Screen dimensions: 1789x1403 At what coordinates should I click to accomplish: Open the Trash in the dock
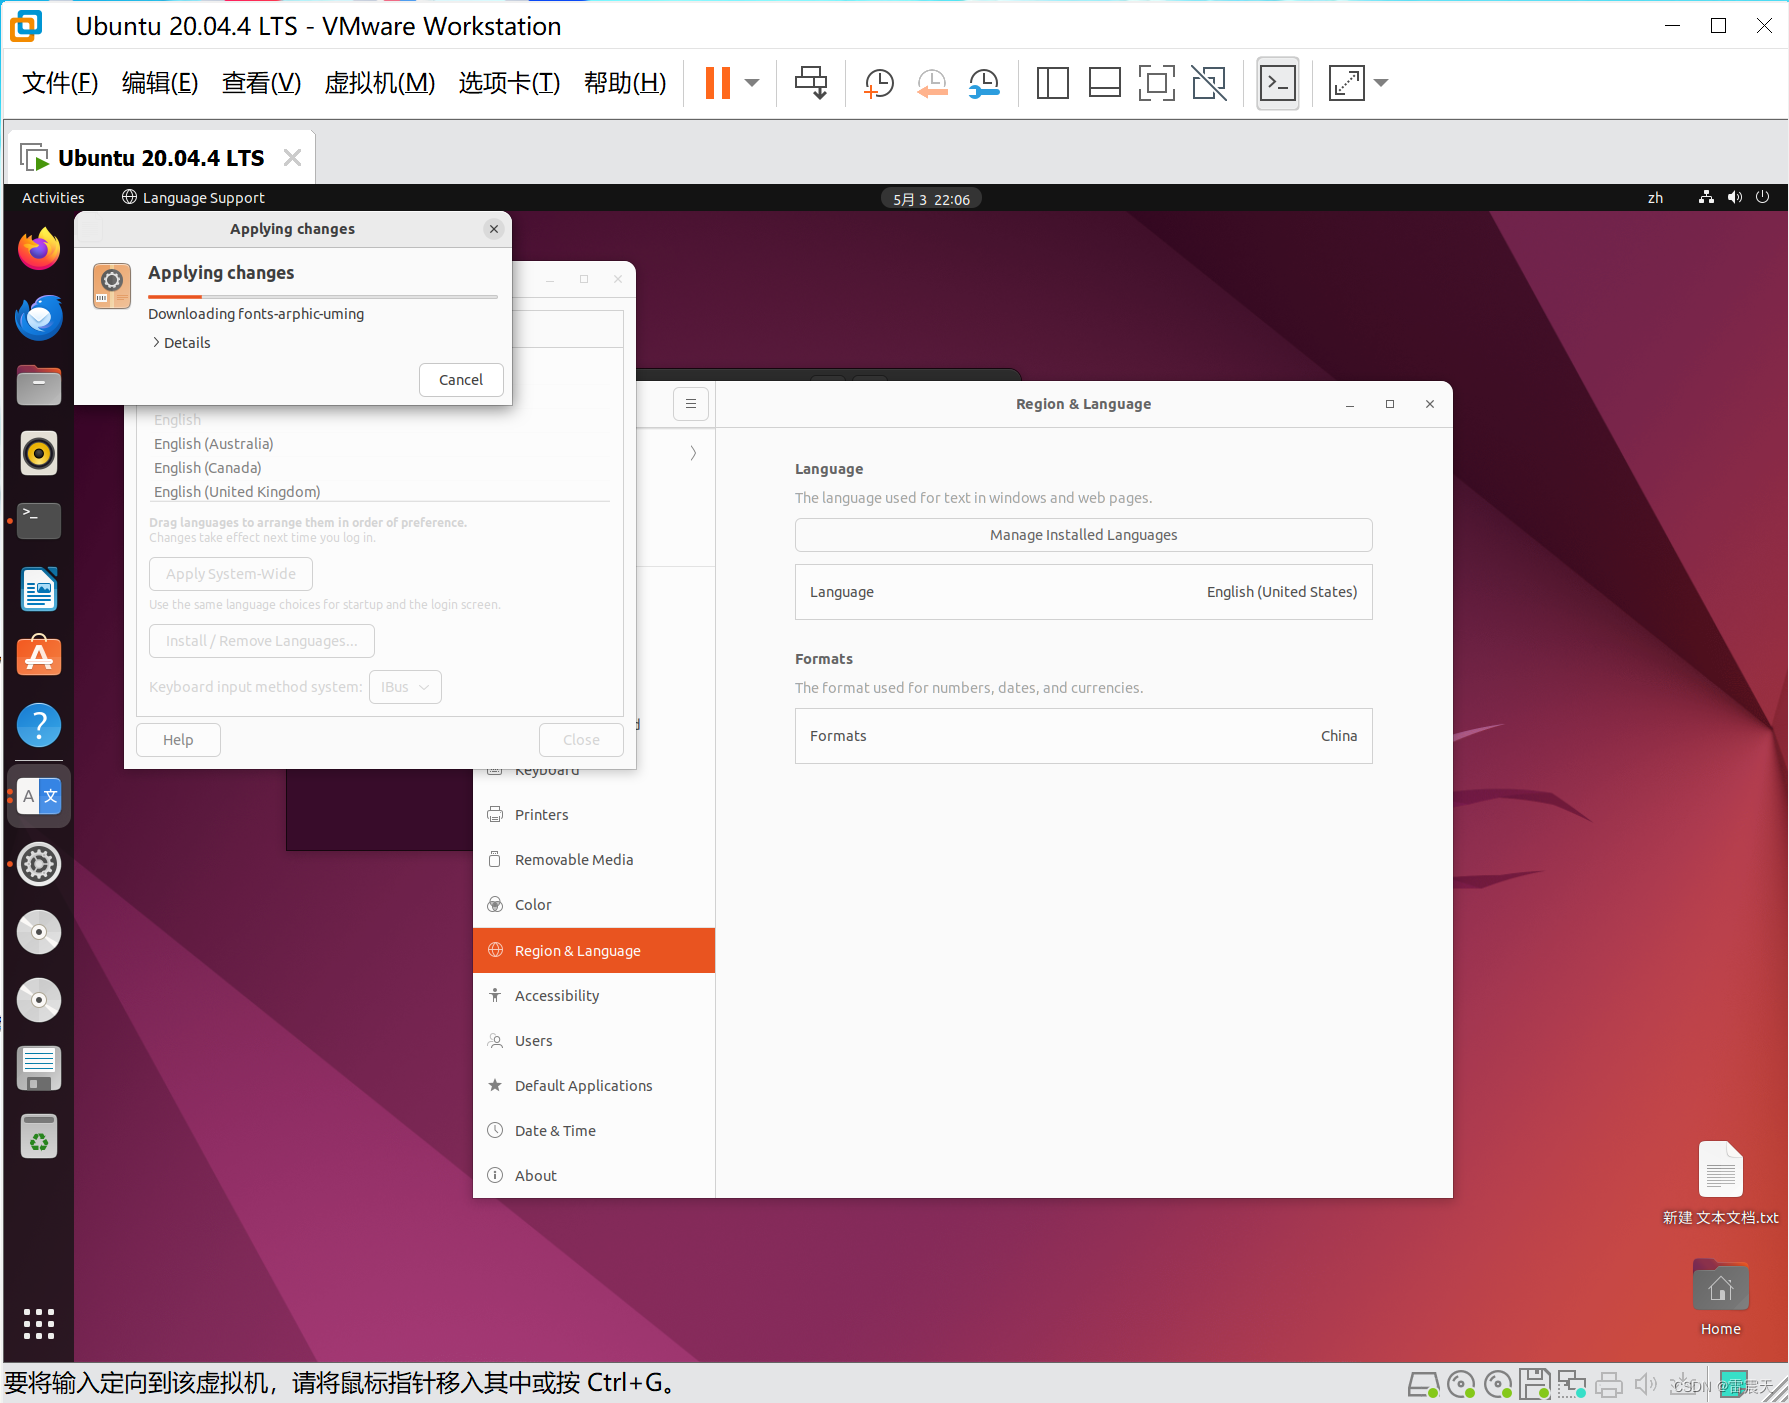click(x=39, y=1136)
